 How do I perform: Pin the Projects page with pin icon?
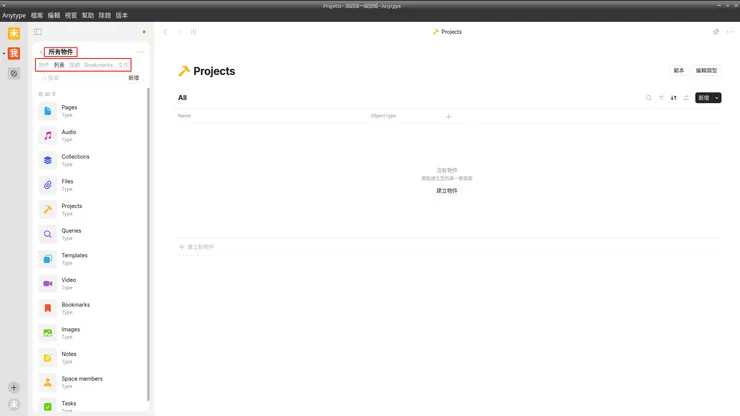tap(716, 32)
